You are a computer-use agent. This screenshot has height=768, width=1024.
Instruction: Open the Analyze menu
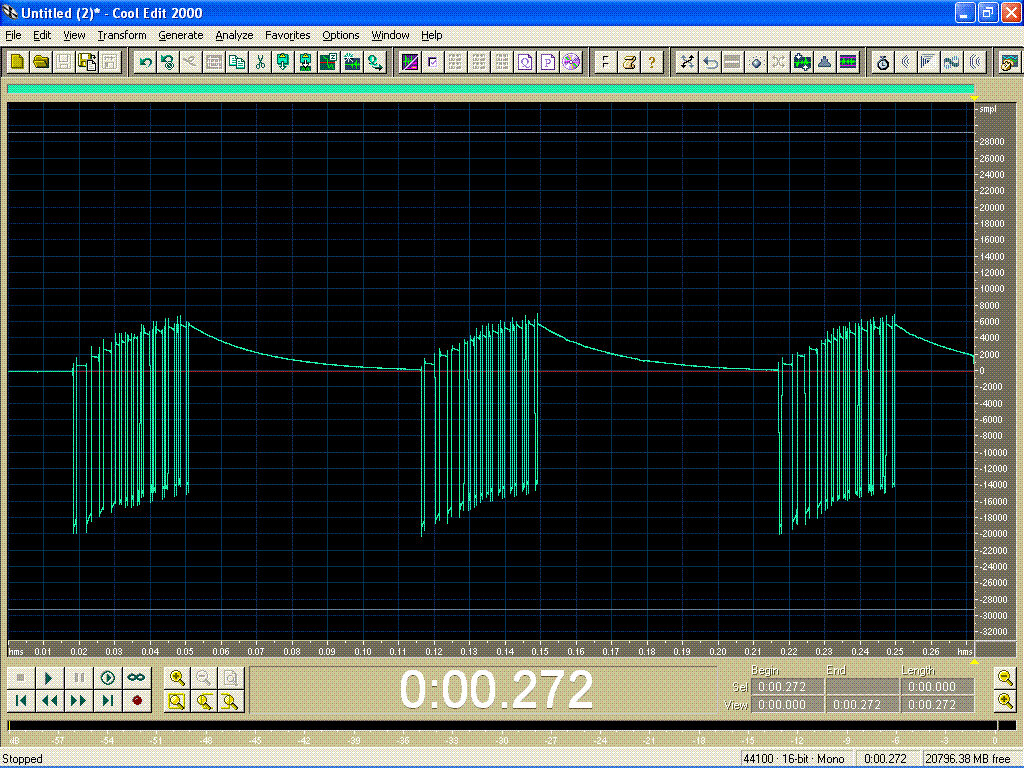[234, 35]
